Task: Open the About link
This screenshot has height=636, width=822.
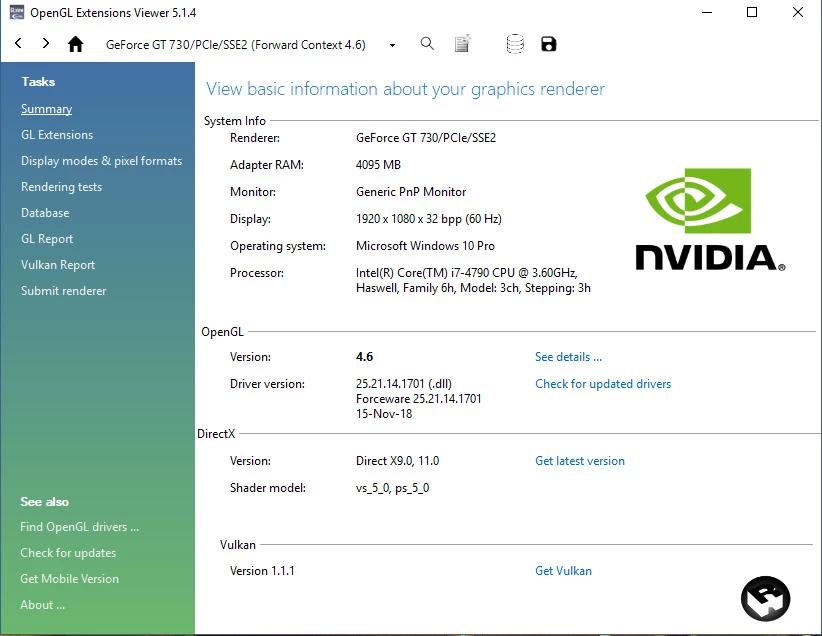Action: (42, 605)
